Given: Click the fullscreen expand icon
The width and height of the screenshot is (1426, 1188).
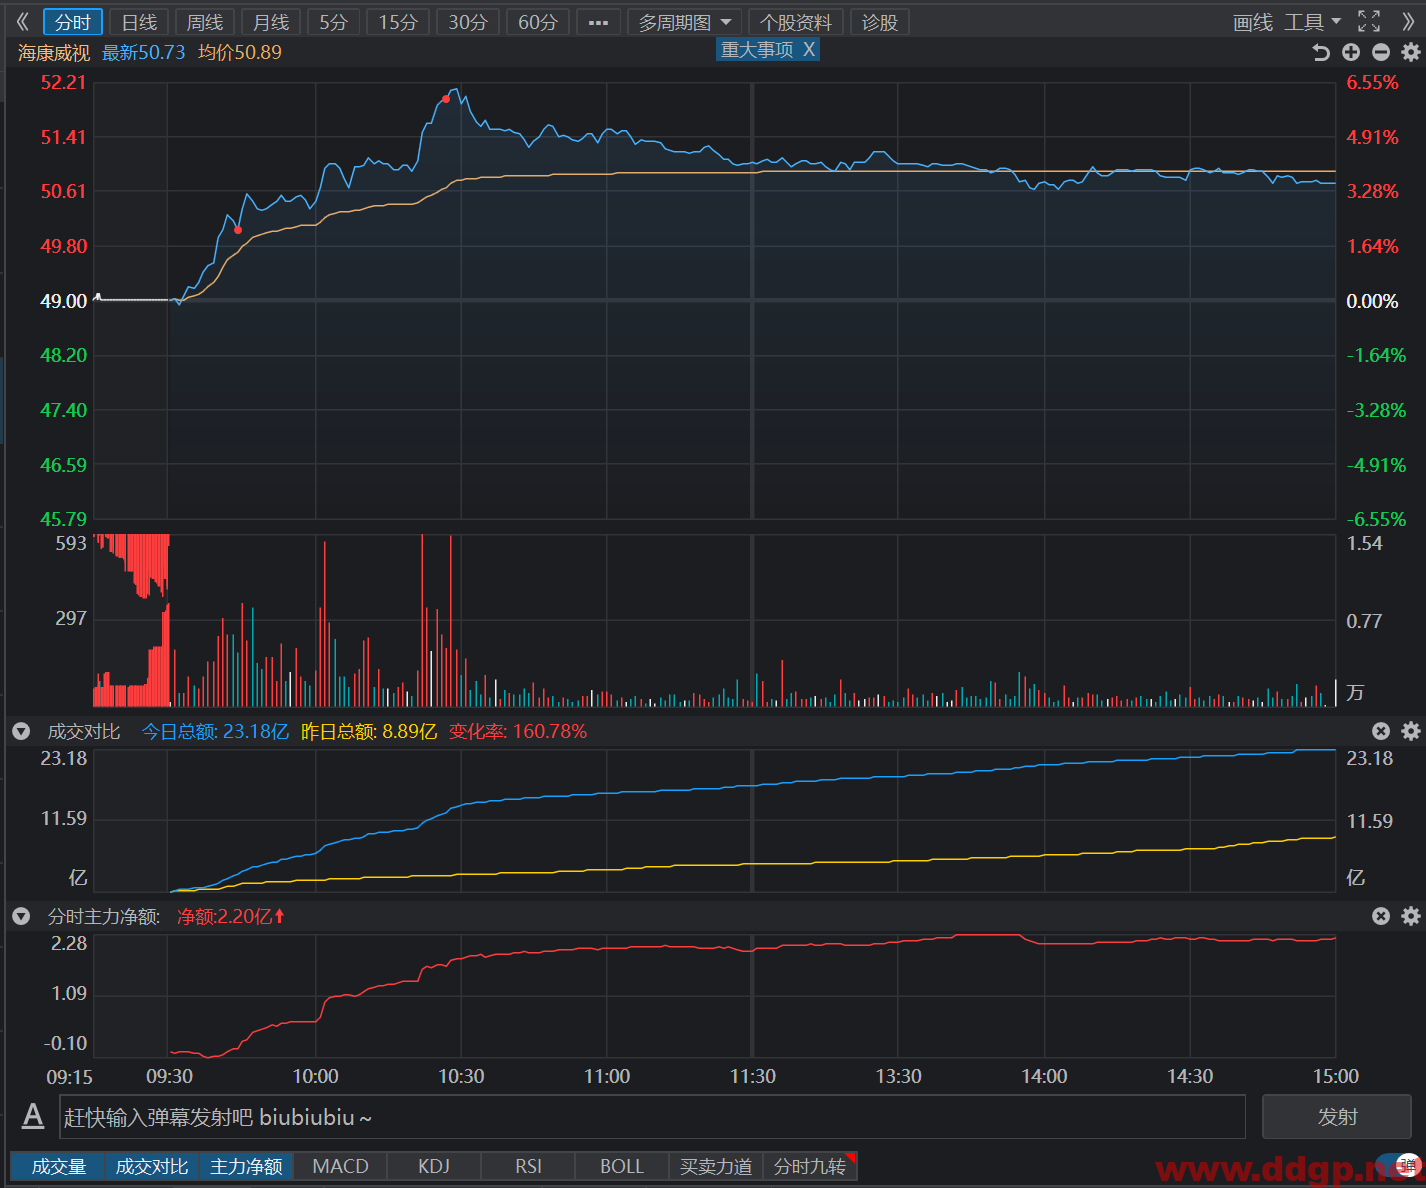Looking at the screenshot, I should point(1369,21).
